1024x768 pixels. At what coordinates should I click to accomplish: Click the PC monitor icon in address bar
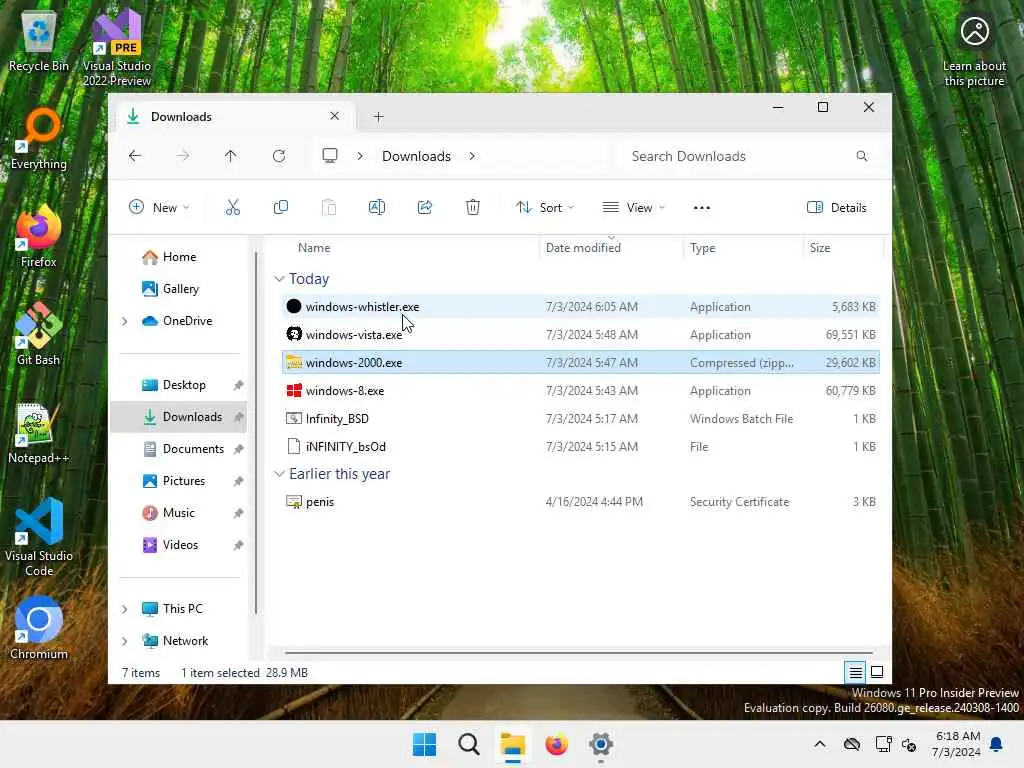coord(330,155)
